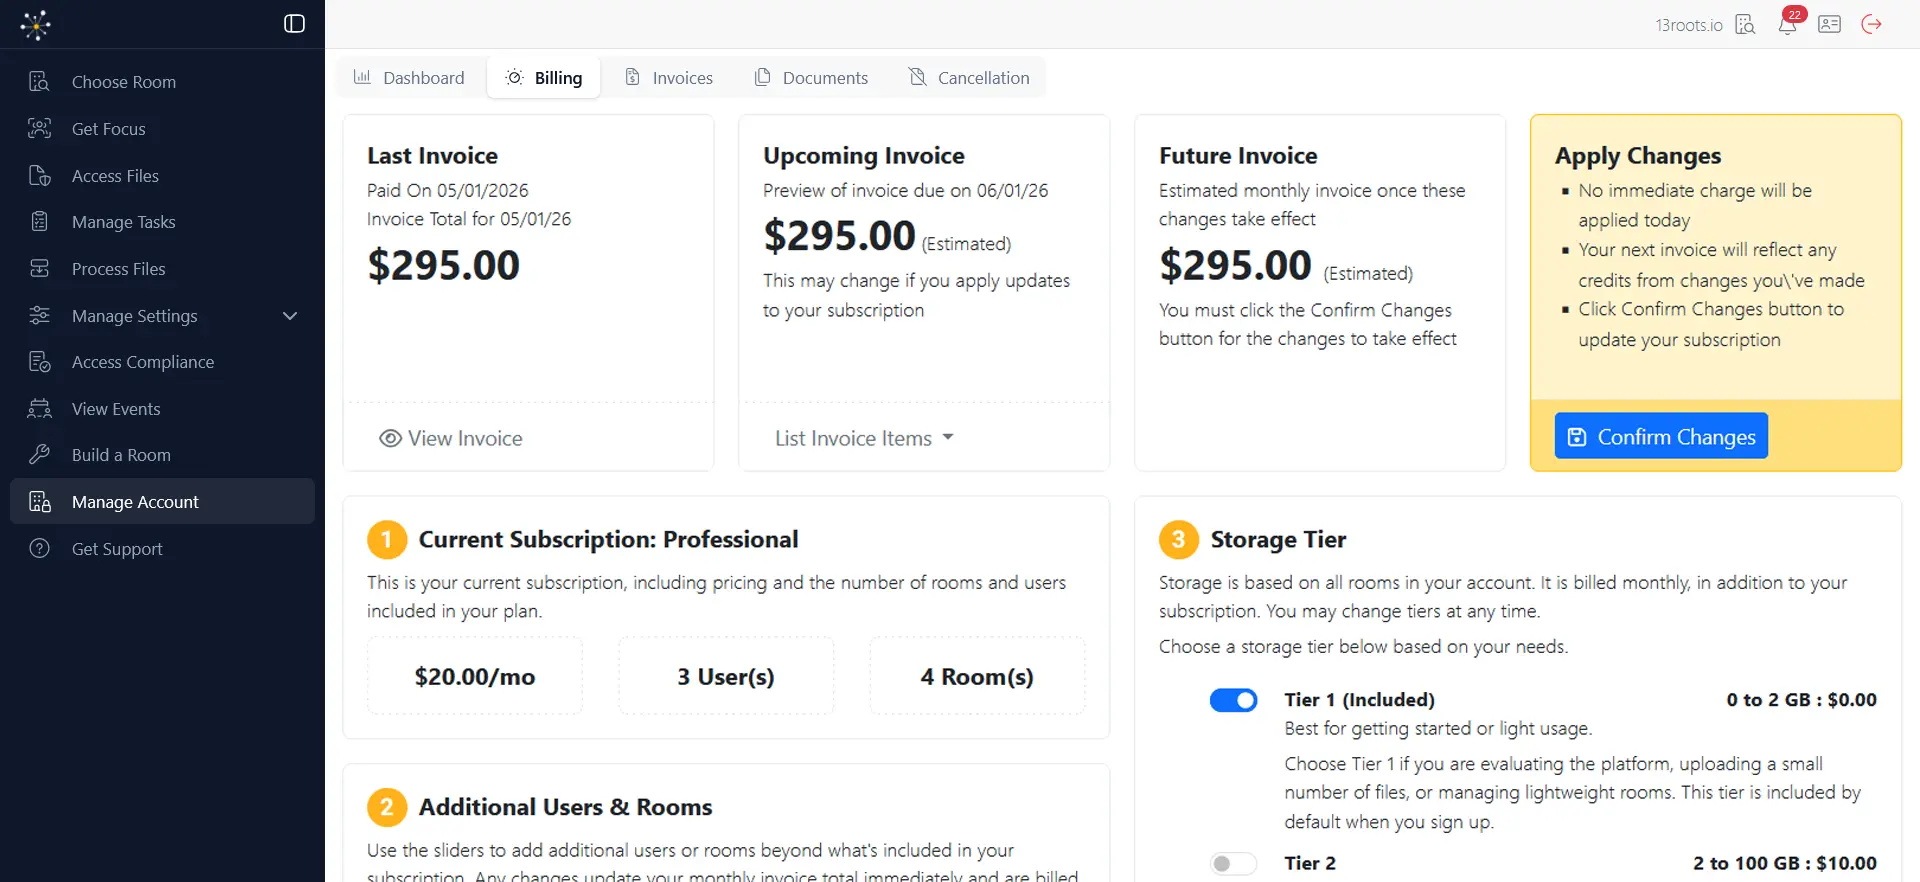Open the List Invoice Items dropdown
Screen dimensions: 1920x882
point(864,438)
